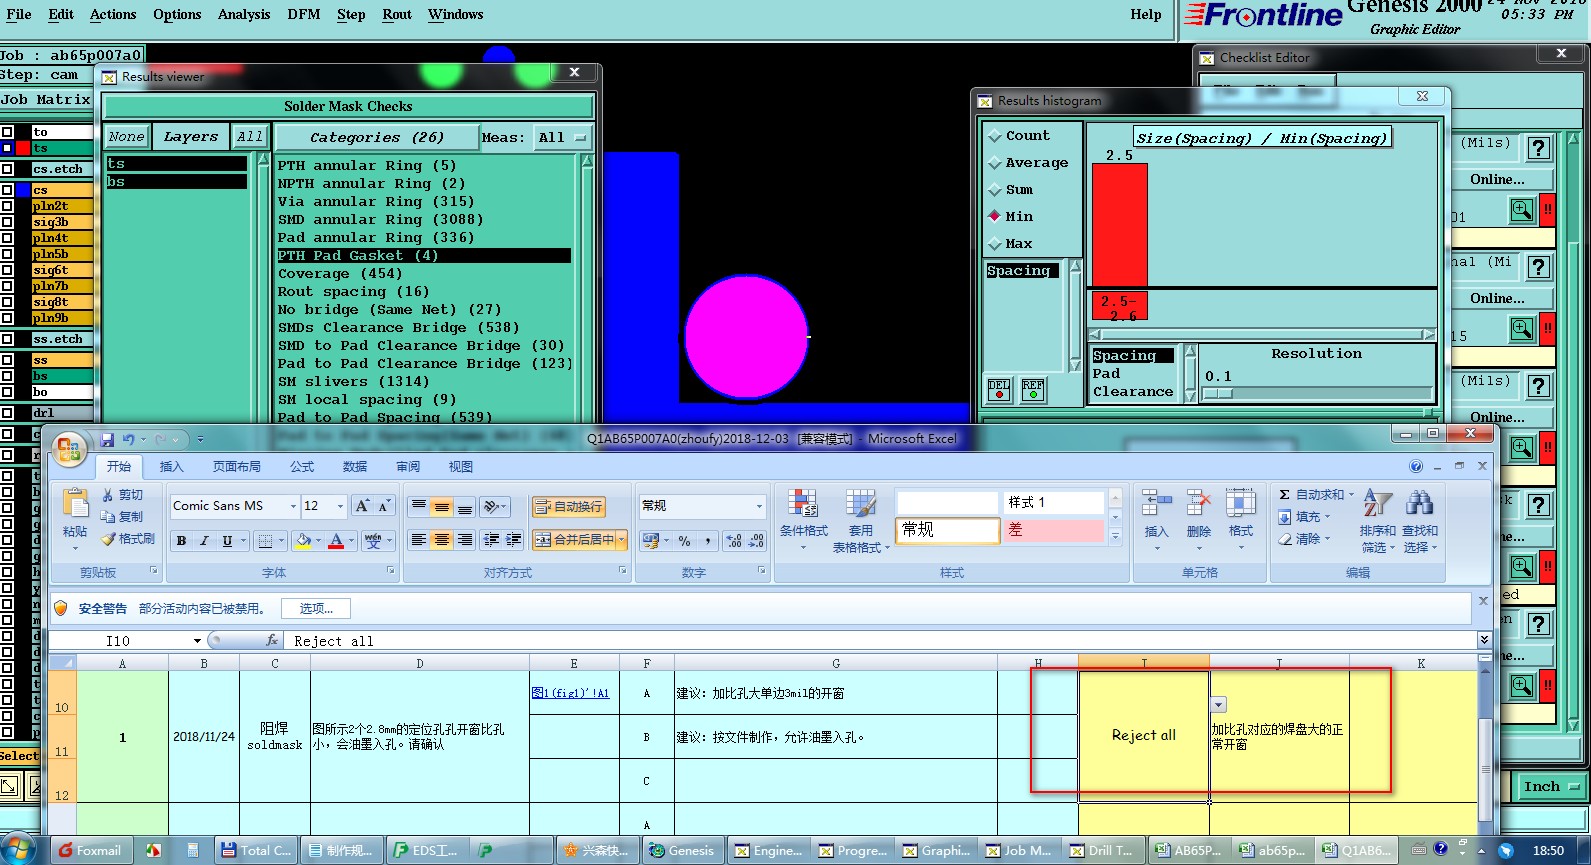Click the Save icon in quick access toolbar
The height and width of the screenshot is (865, 1591).
(107, 439)
